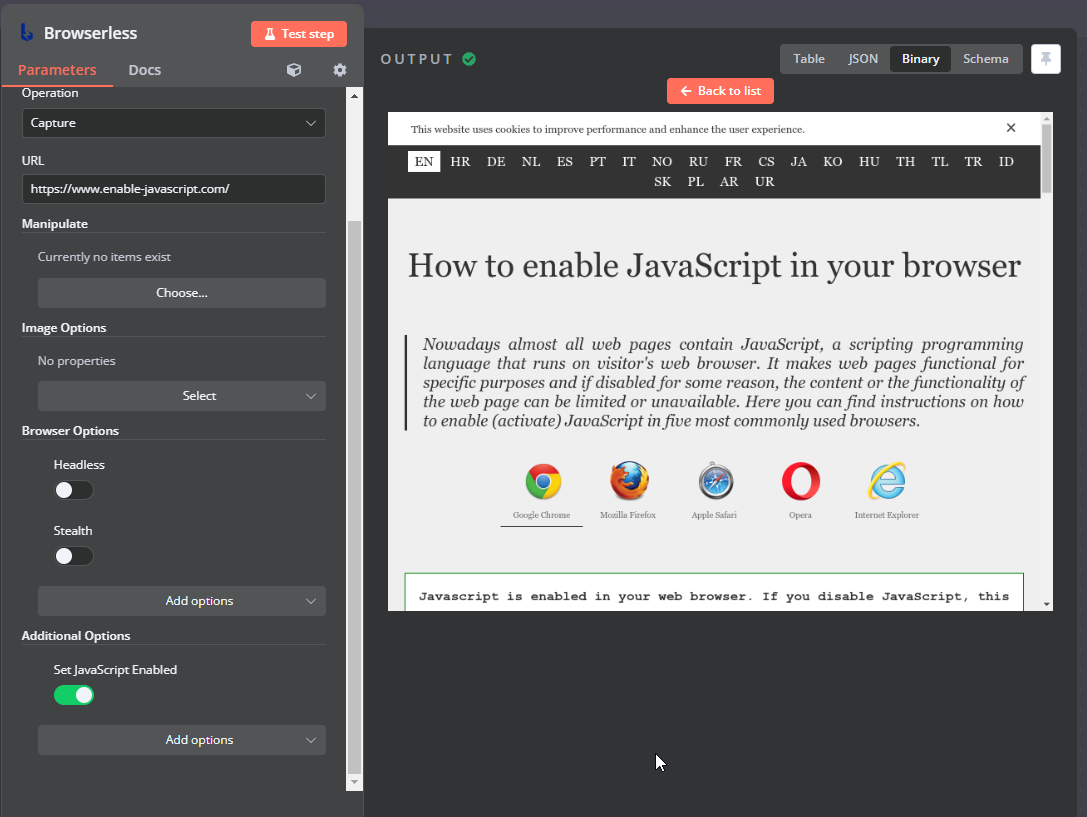Click the URL input field
The image size is (1087, 817).
(x=174, y=189)
